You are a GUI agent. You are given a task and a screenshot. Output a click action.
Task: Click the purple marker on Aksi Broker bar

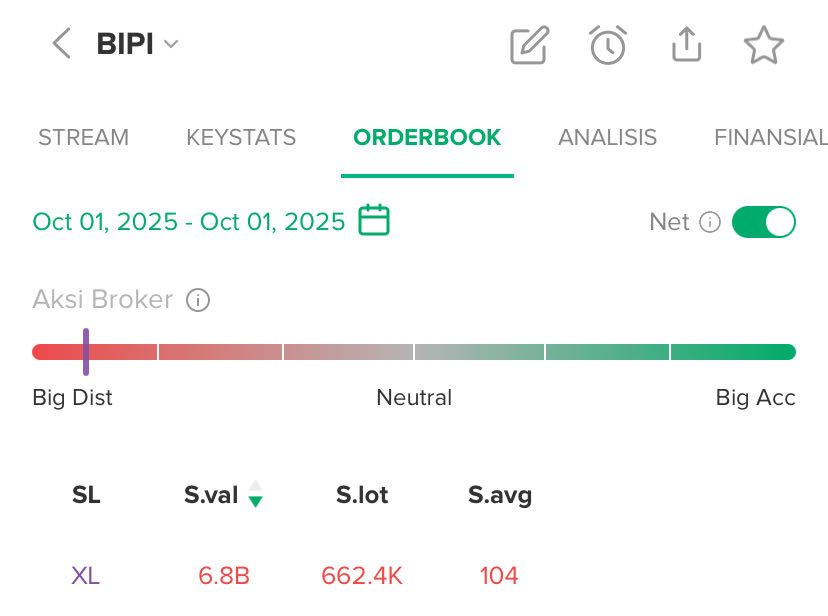86,351
